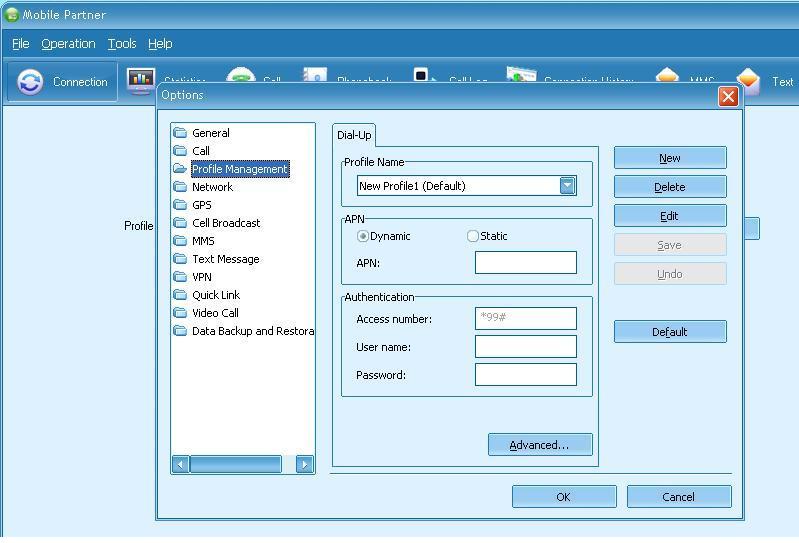Confirm options with the OK button
The image size is (799, 543).
pos(564,497)
